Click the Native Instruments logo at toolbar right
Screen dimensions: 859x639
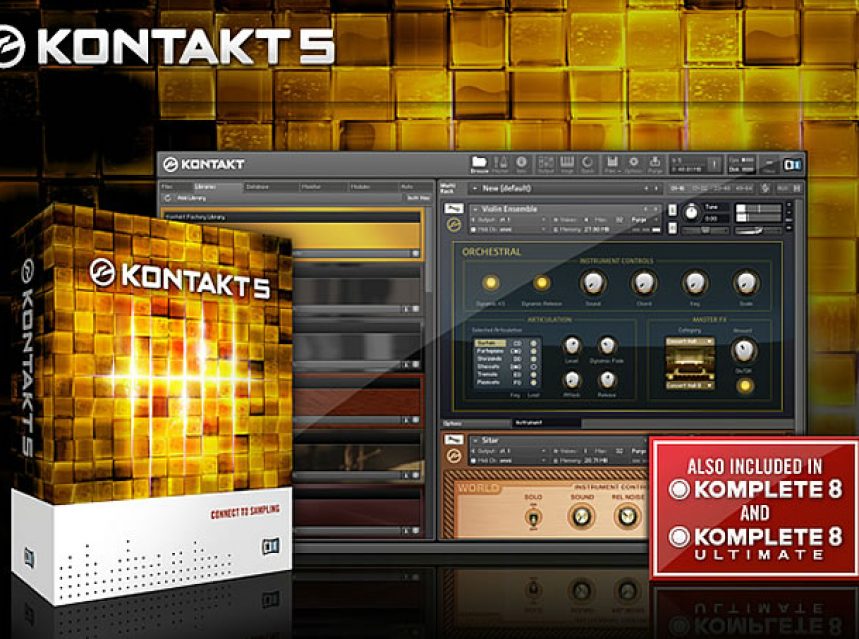click(792, 164)
